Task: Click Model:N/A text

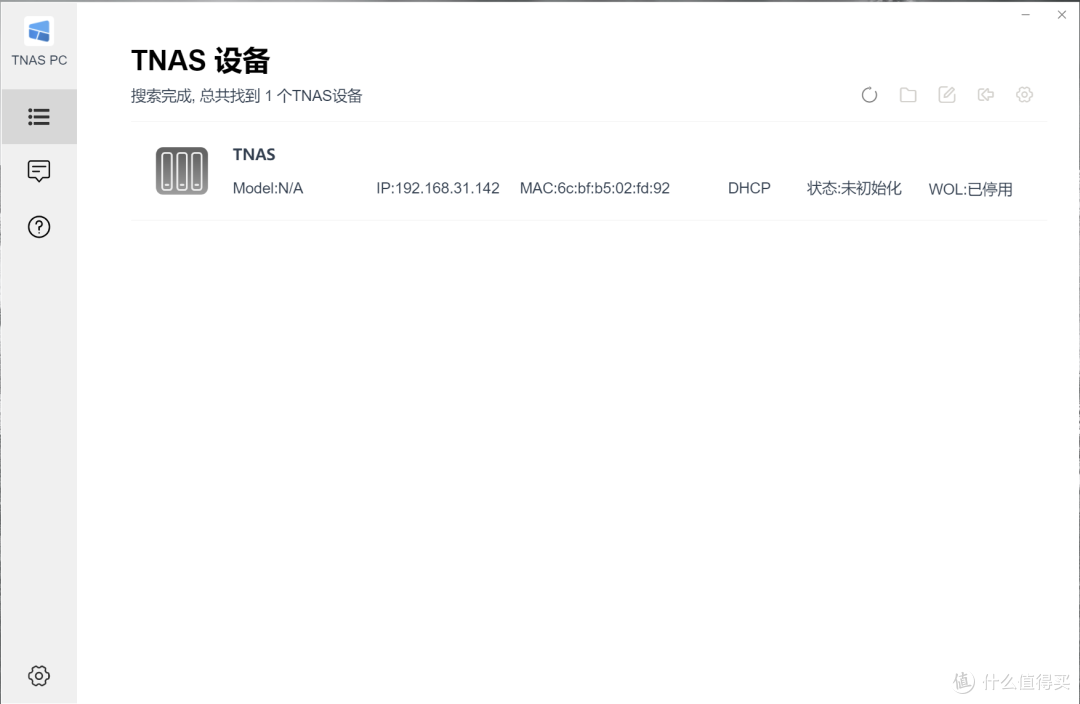Action: click(x=268, y=188)
